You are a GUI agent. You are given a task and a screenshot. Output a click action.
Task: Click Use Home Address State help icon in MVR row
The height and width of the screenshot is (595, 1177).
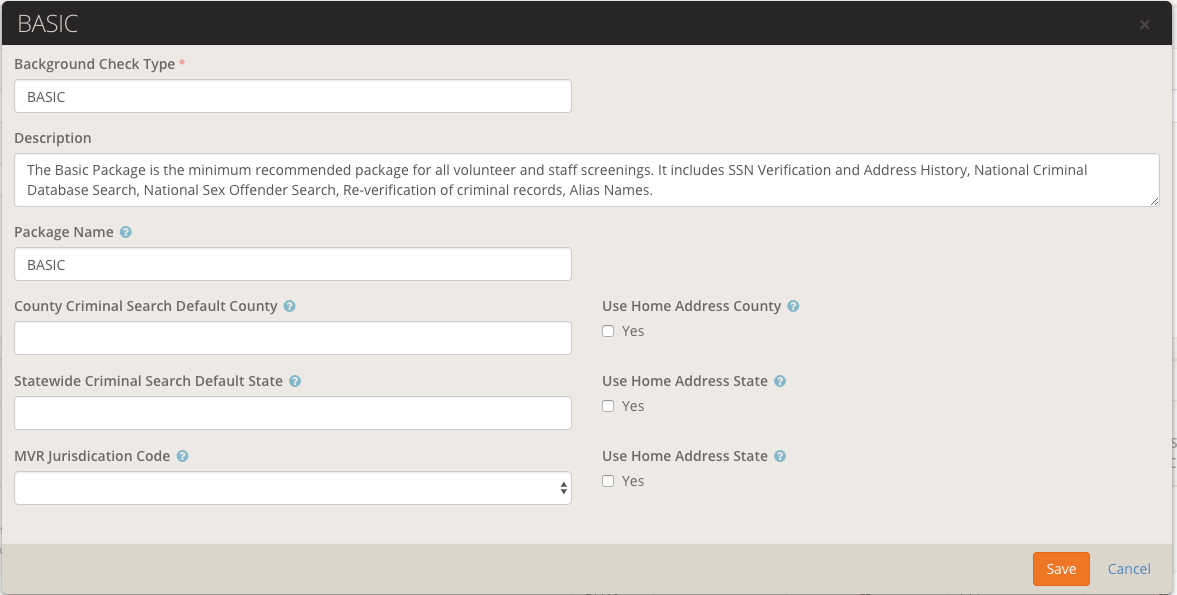click(780, 456)
